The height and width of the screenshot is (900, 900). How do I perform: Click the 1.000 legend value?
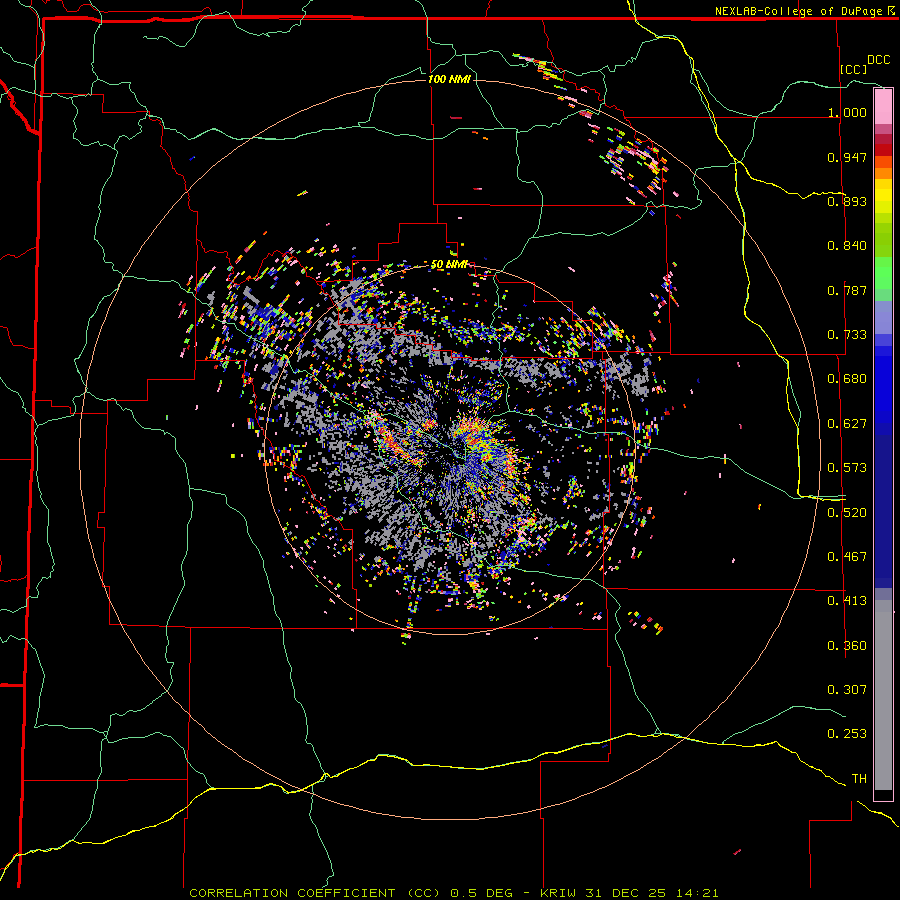tap(847, 112)
